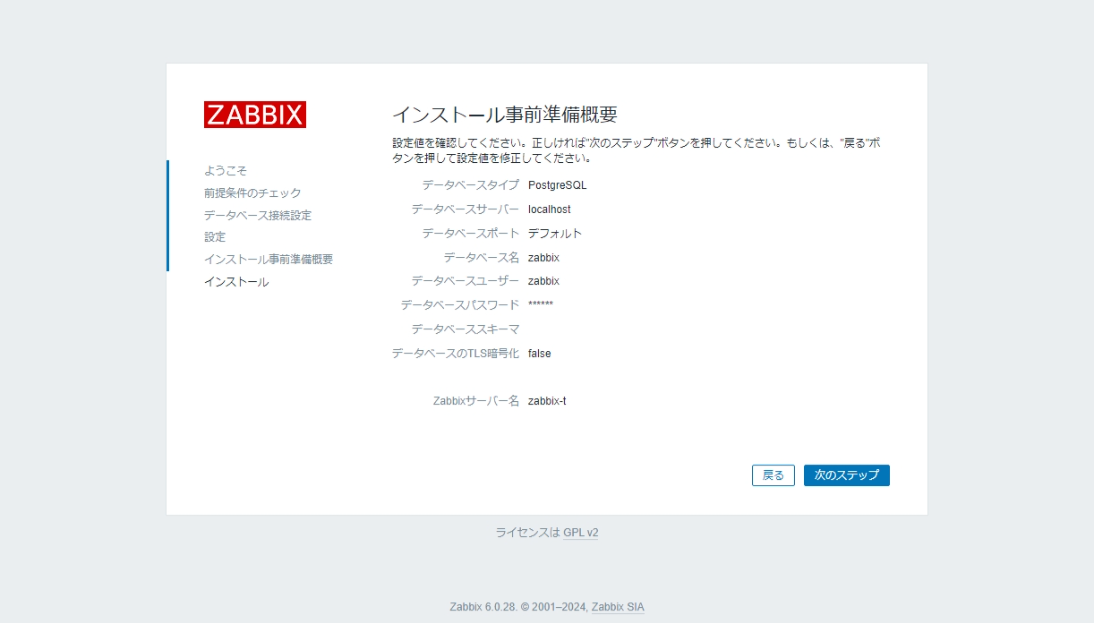Click the データベースユーザー label
1094x623 pixels.
point(465,281)
